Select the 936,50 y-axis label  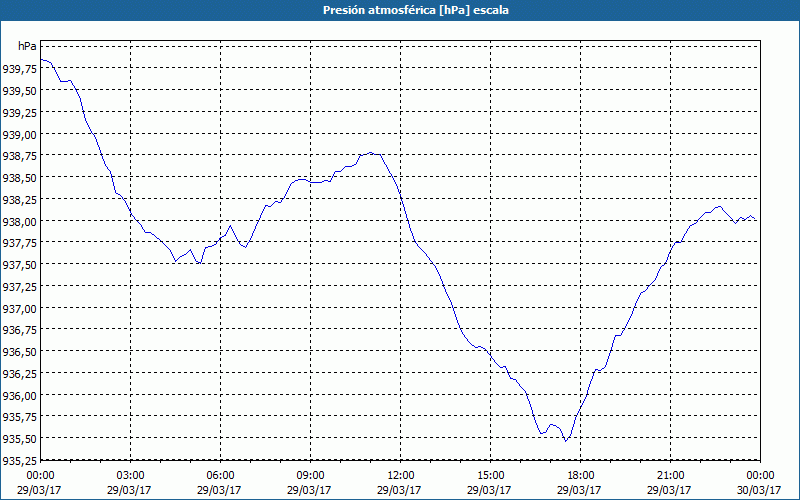tap(19, 352)
